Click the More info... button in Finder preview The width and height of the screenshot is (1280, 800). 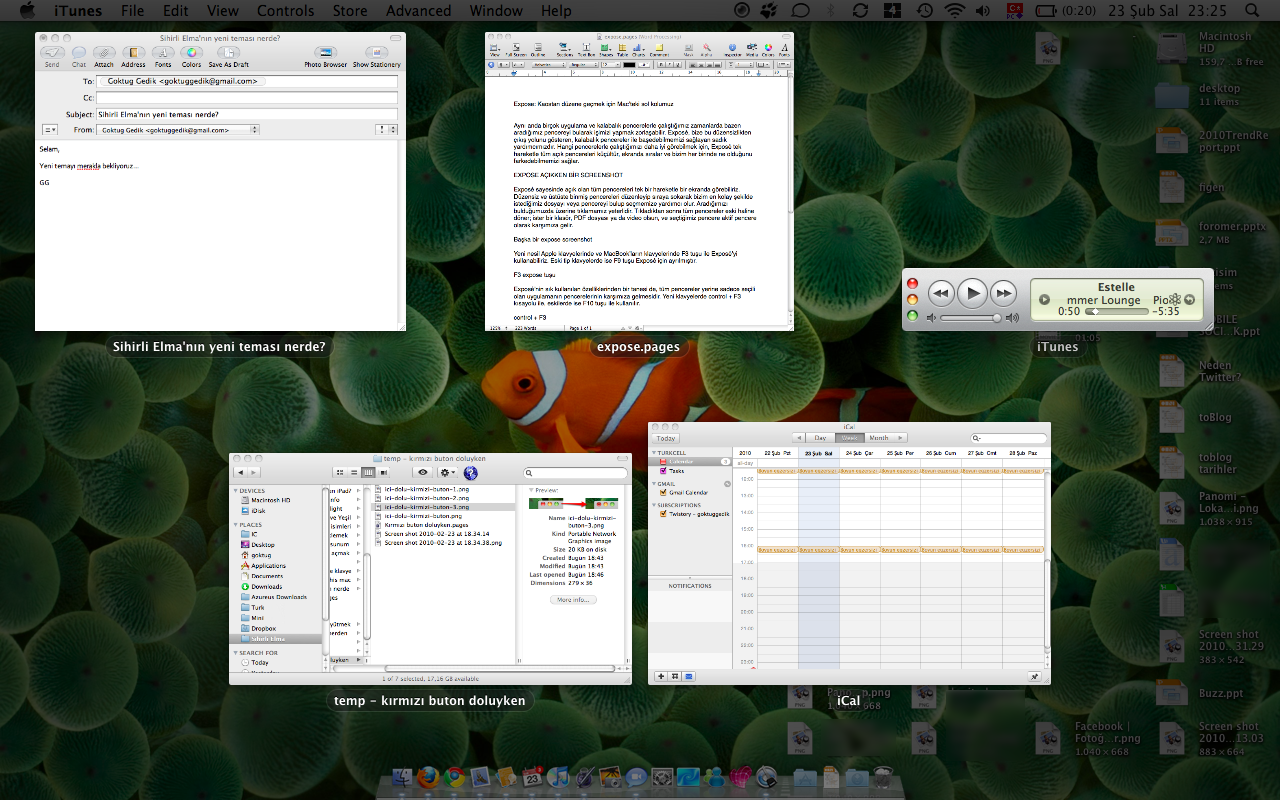(574, 600)
